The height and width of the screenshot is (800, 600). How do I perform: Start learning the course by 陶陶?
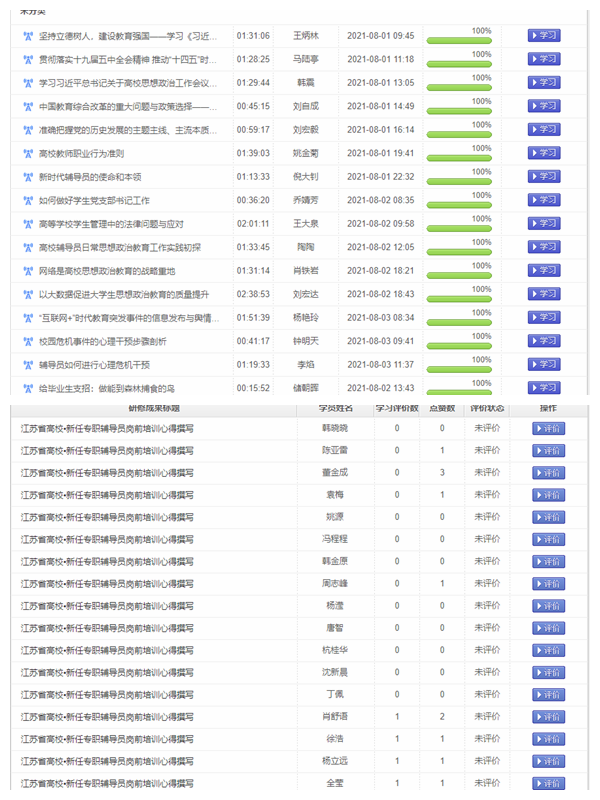pos(544,246)
